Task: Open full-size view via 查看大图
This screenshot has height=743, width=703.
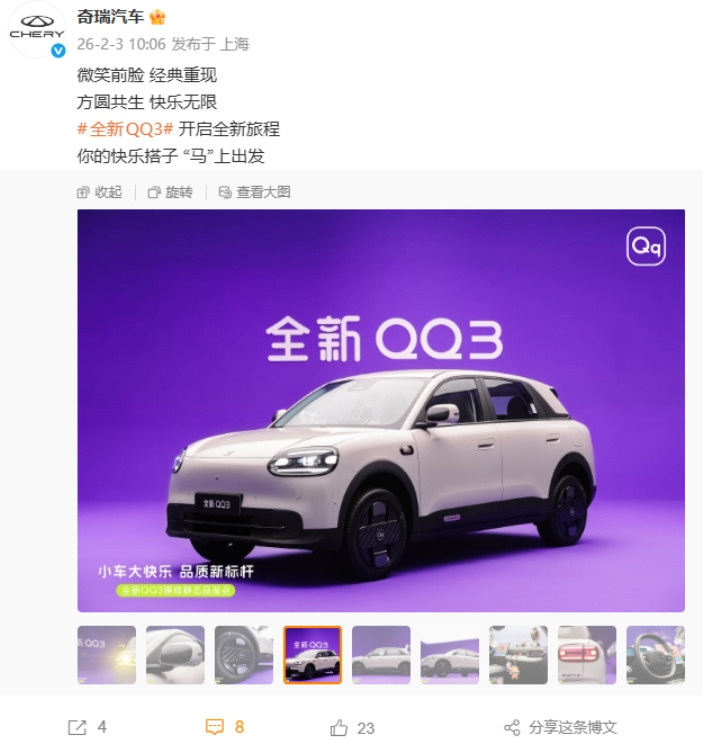Action: 254,192
